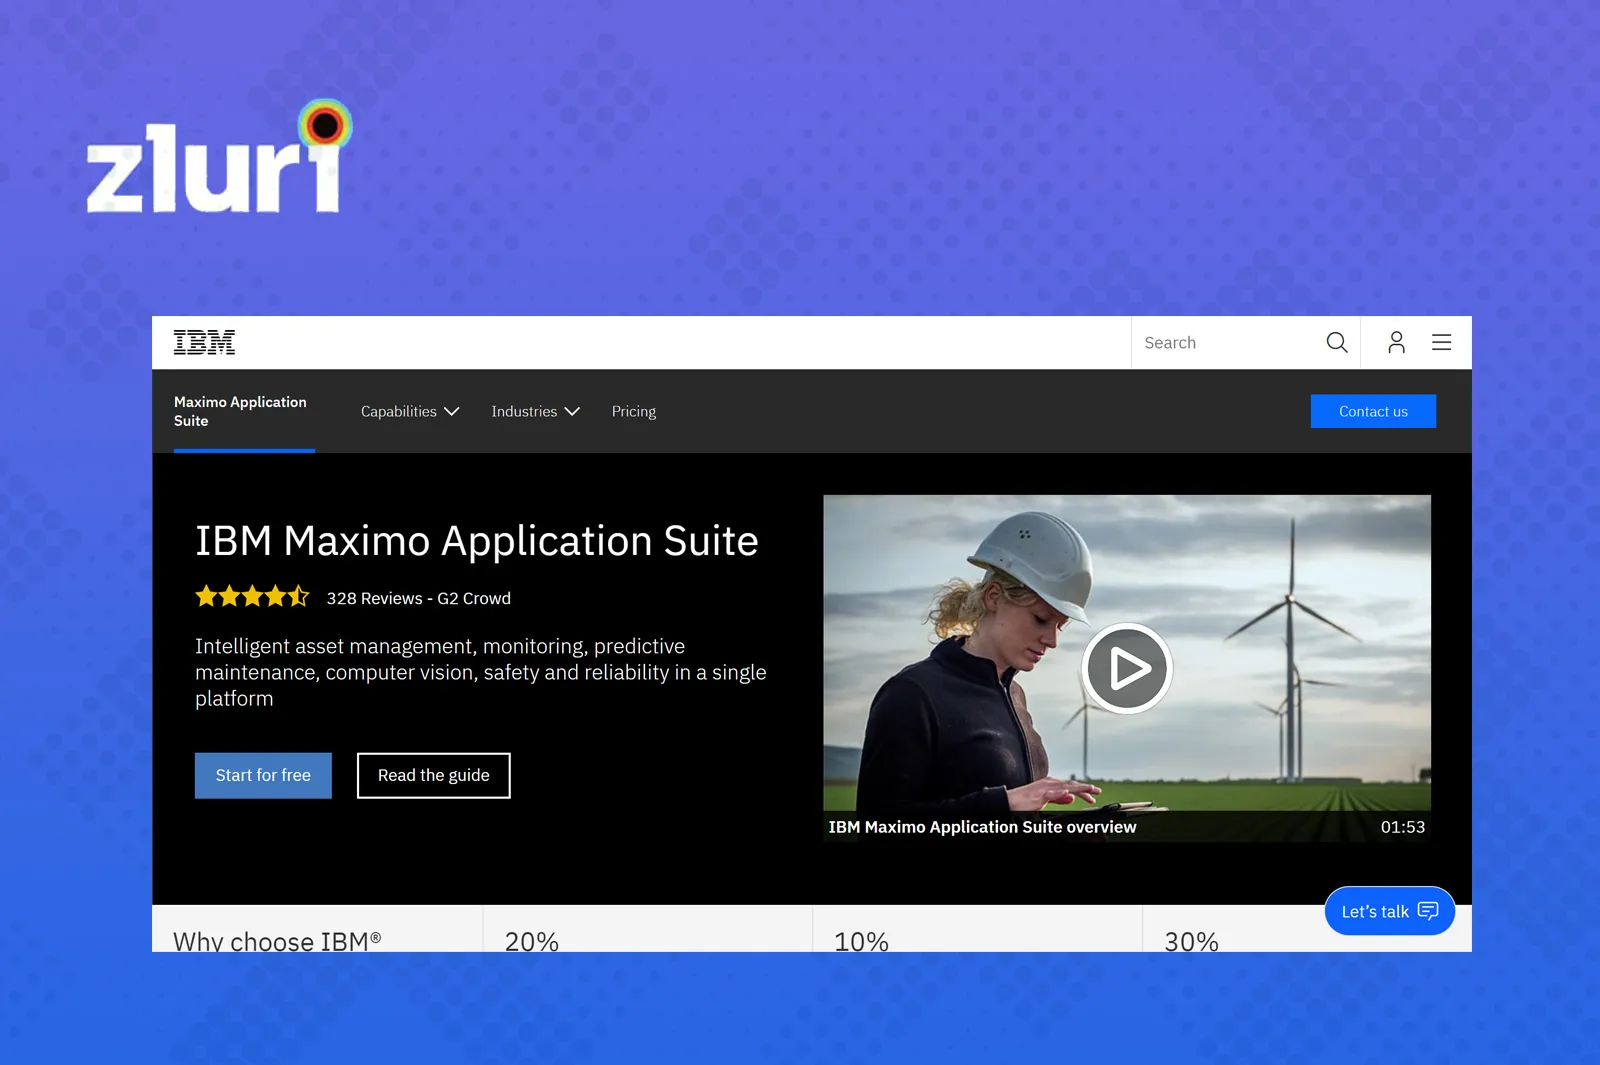
Task: Click the Contact us button
Action: [1373, 411]
